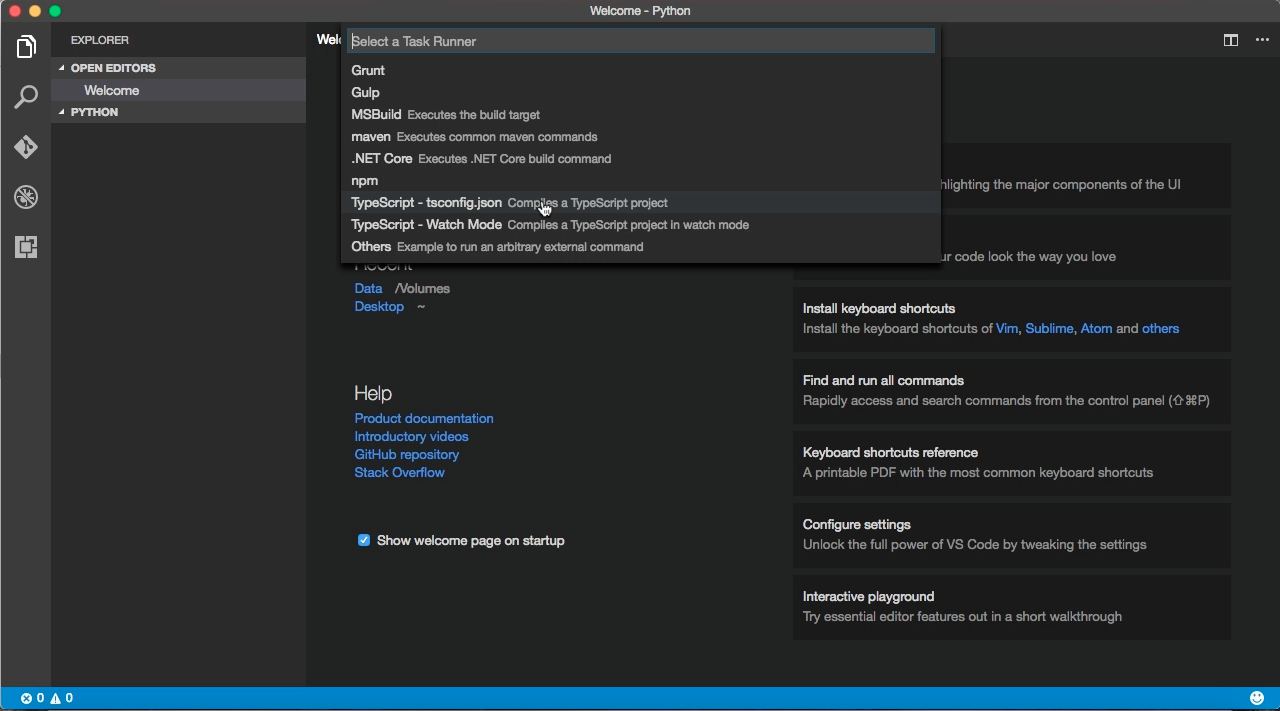This screenshot has width=1280, height=711.
Task: Open the Source Control (Git) view
Action: coord(26,147)
